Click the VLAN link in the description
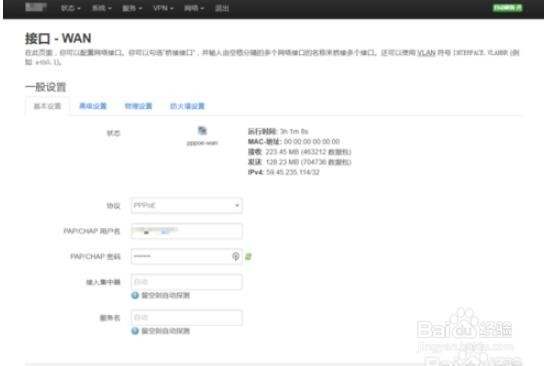This screenshot has width=544, height=366. [x=426, y=53]
